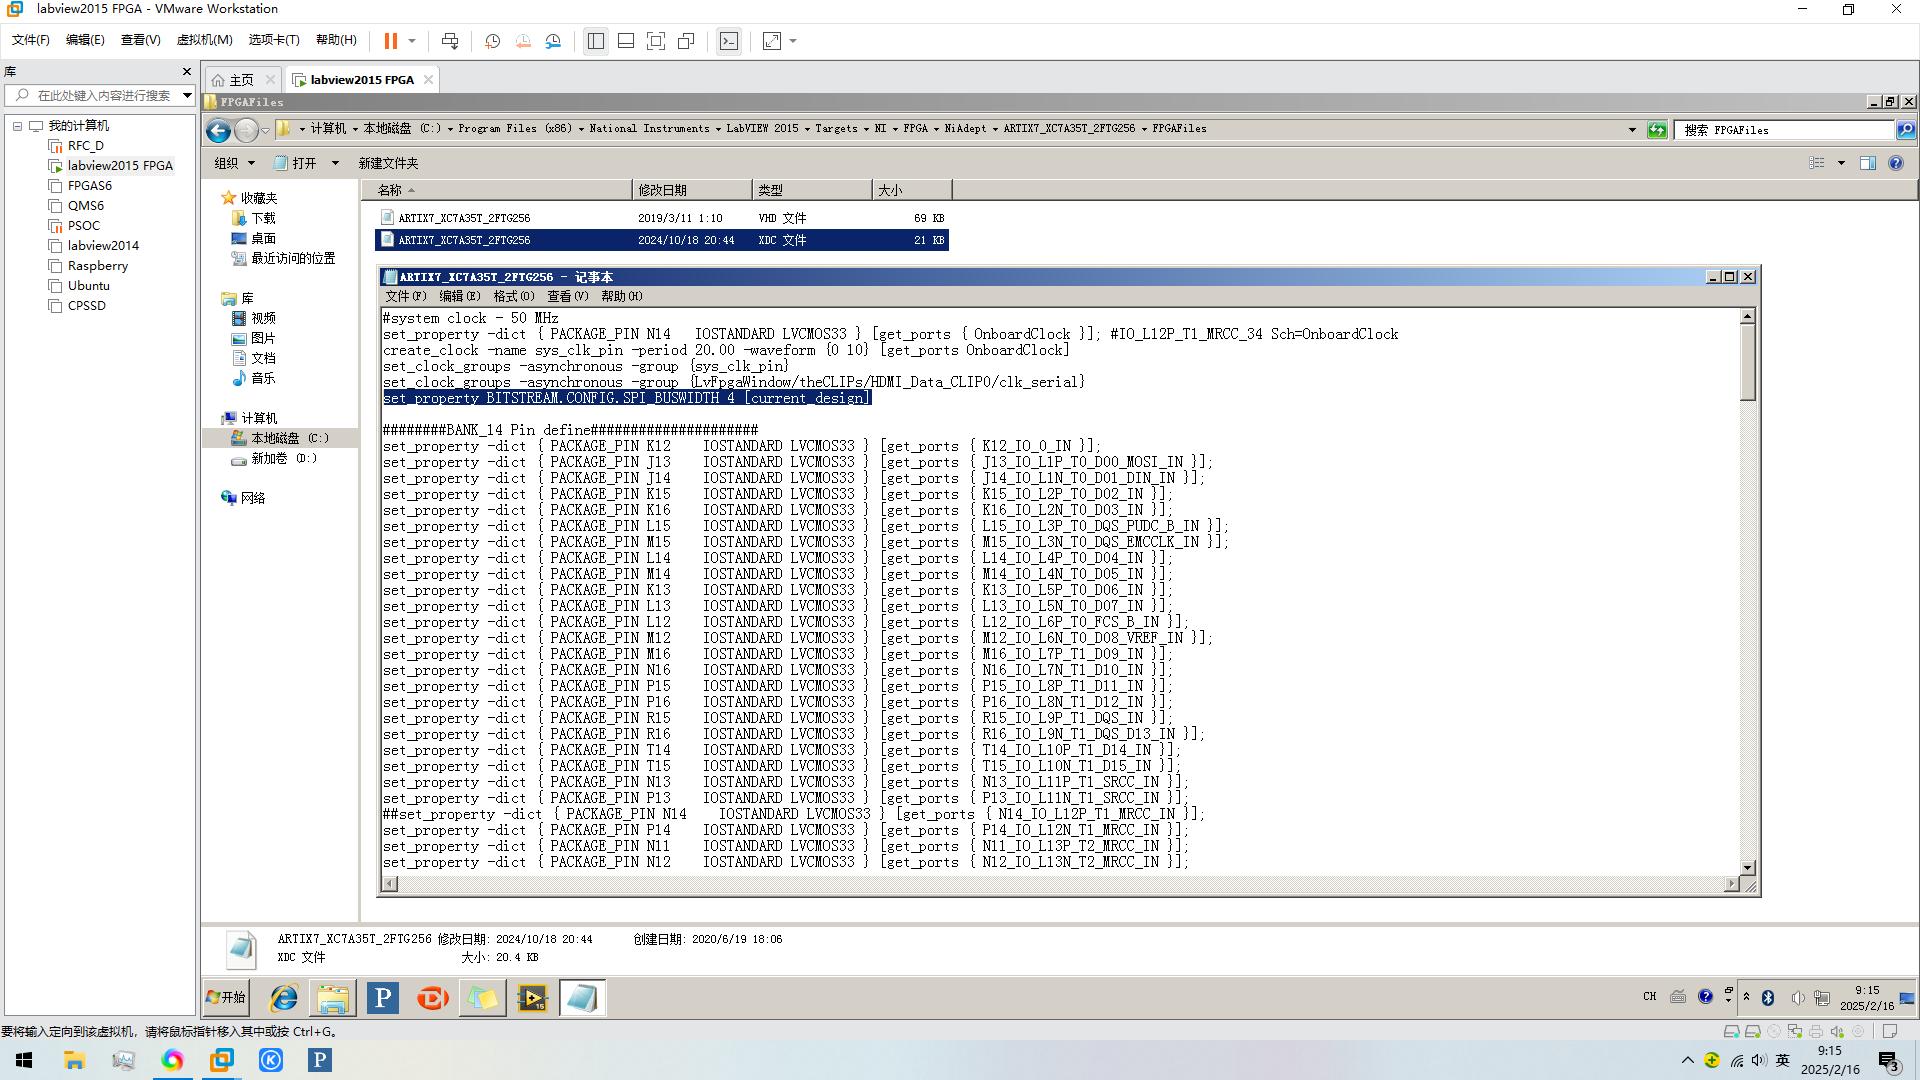Open Internet Explorer in guest taskbar

point(284,998)
